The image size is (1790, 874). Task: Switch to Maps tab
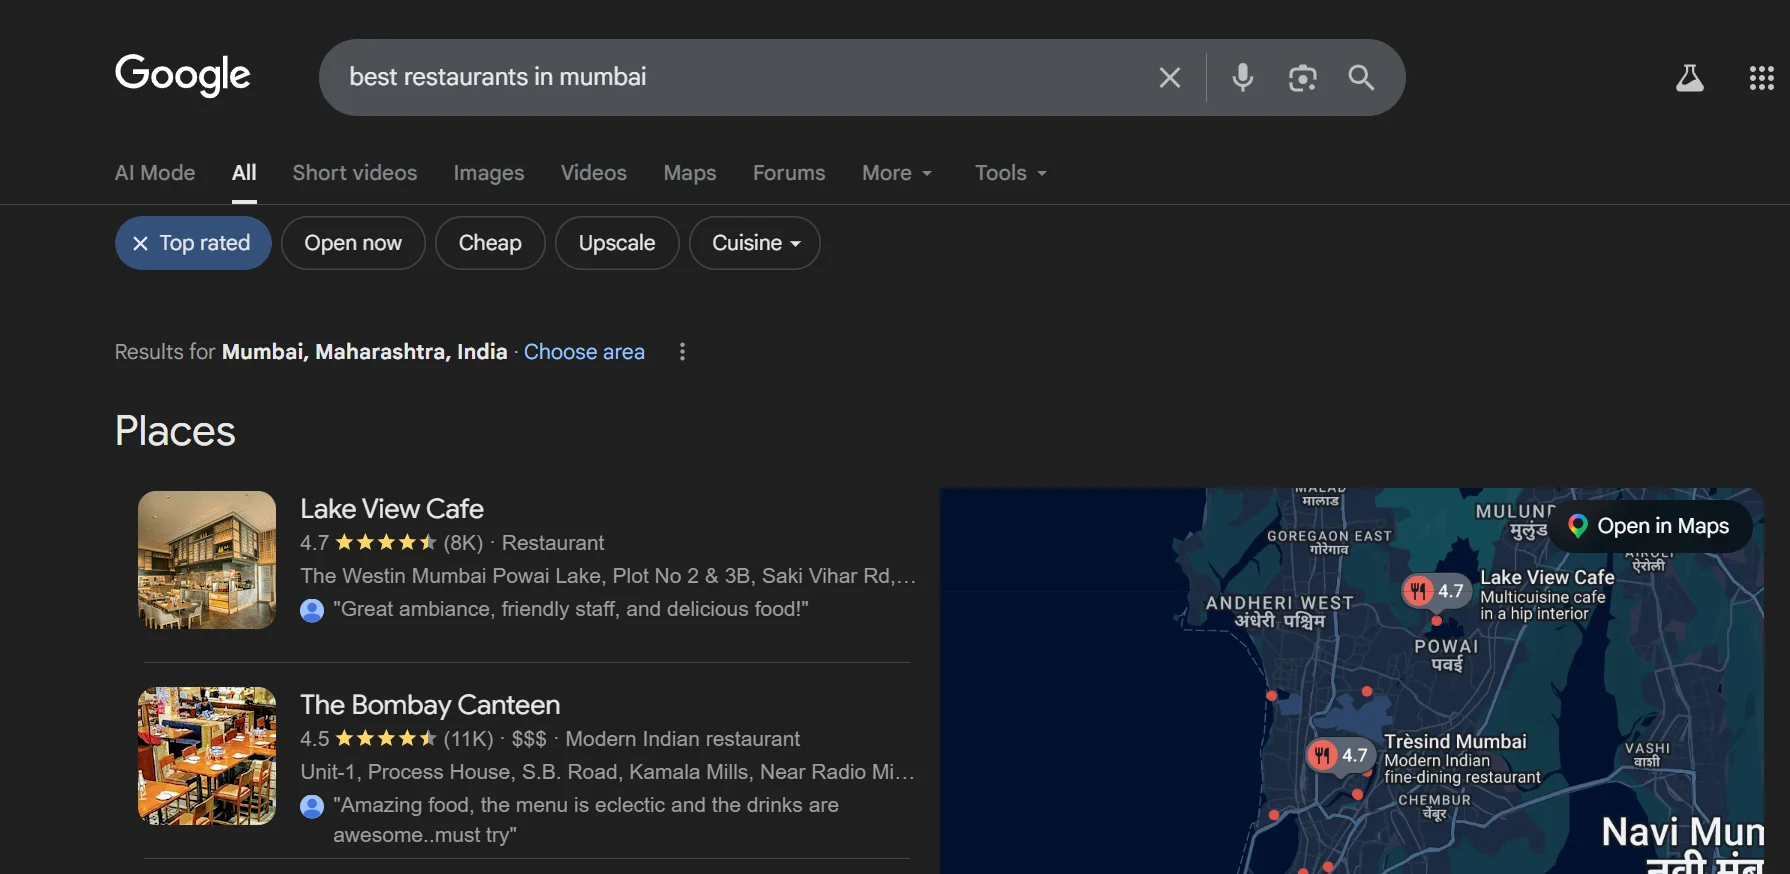click(690, 173)
